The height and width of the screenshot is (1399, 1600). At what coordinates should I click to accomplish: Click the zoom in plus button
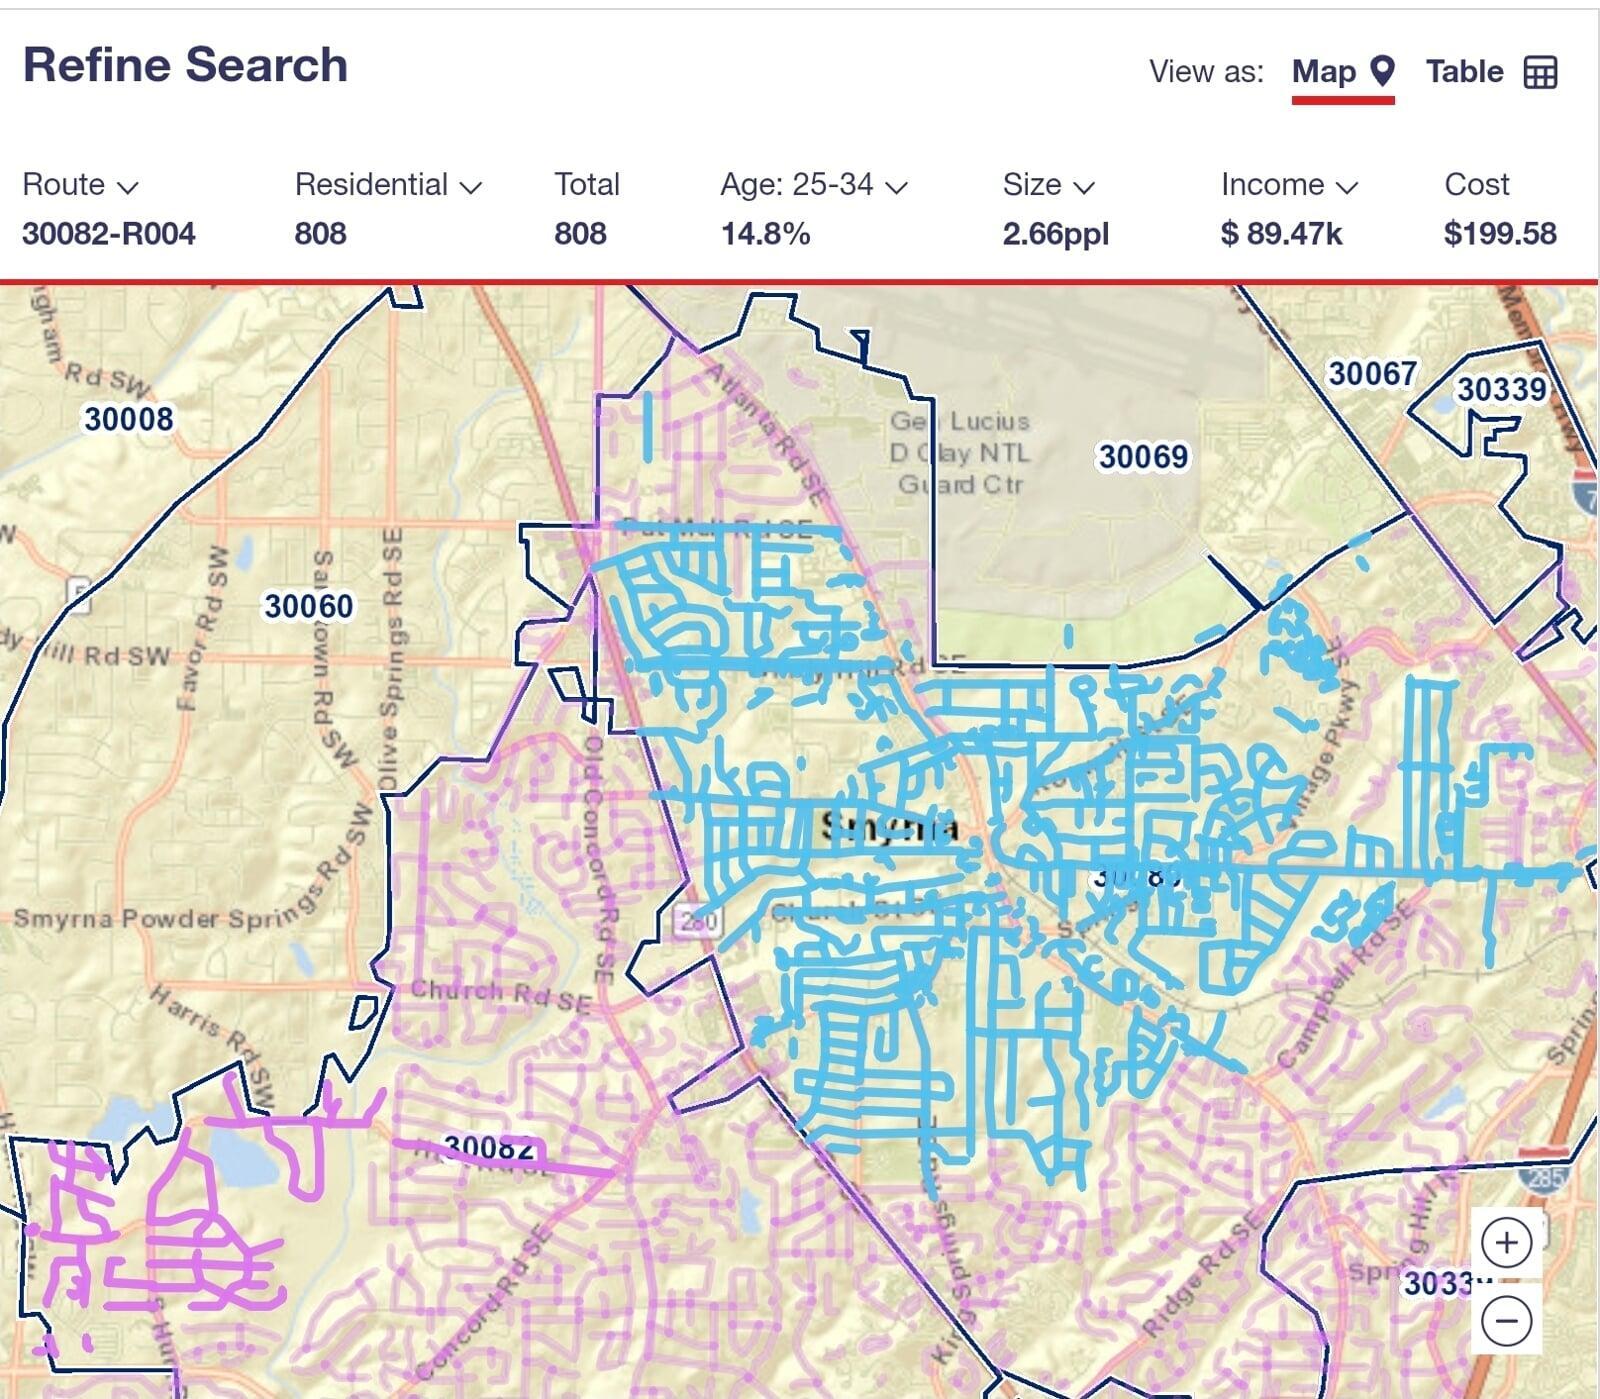(x=1506, y=1243)
